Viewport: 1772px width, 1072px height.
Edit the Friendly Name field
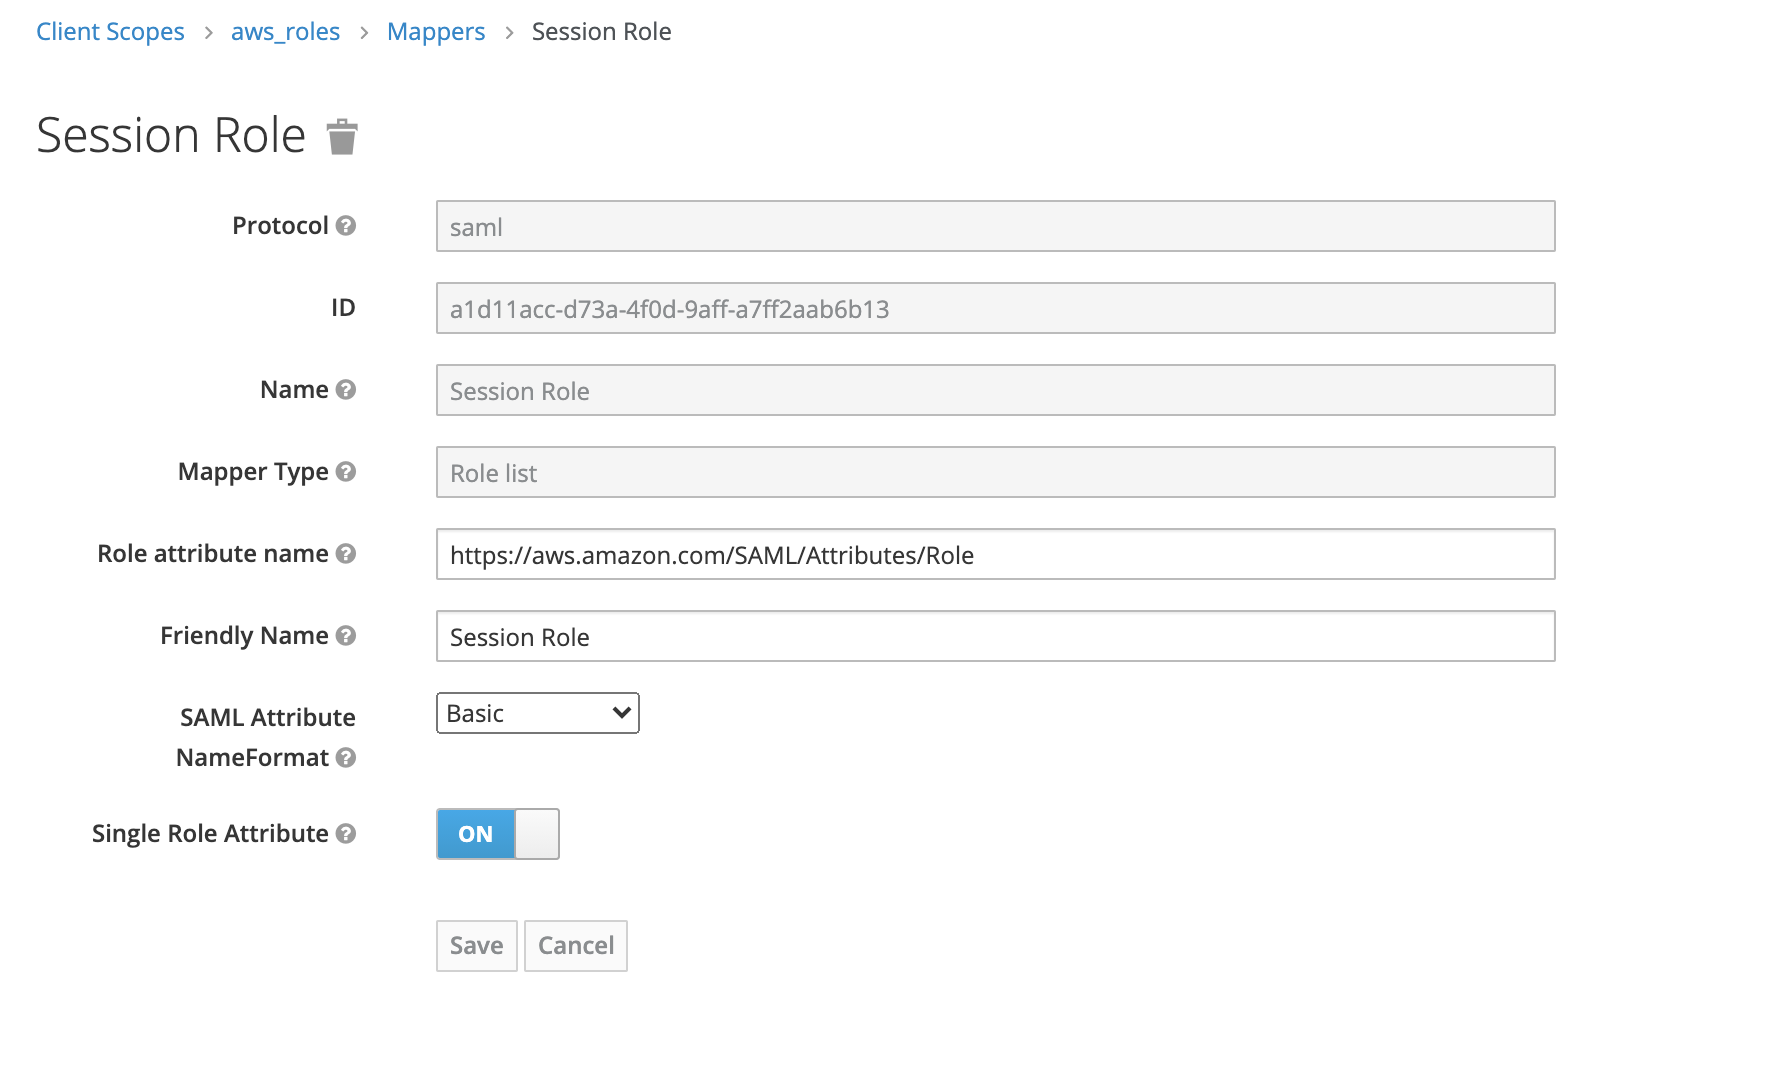pos(996,636)
